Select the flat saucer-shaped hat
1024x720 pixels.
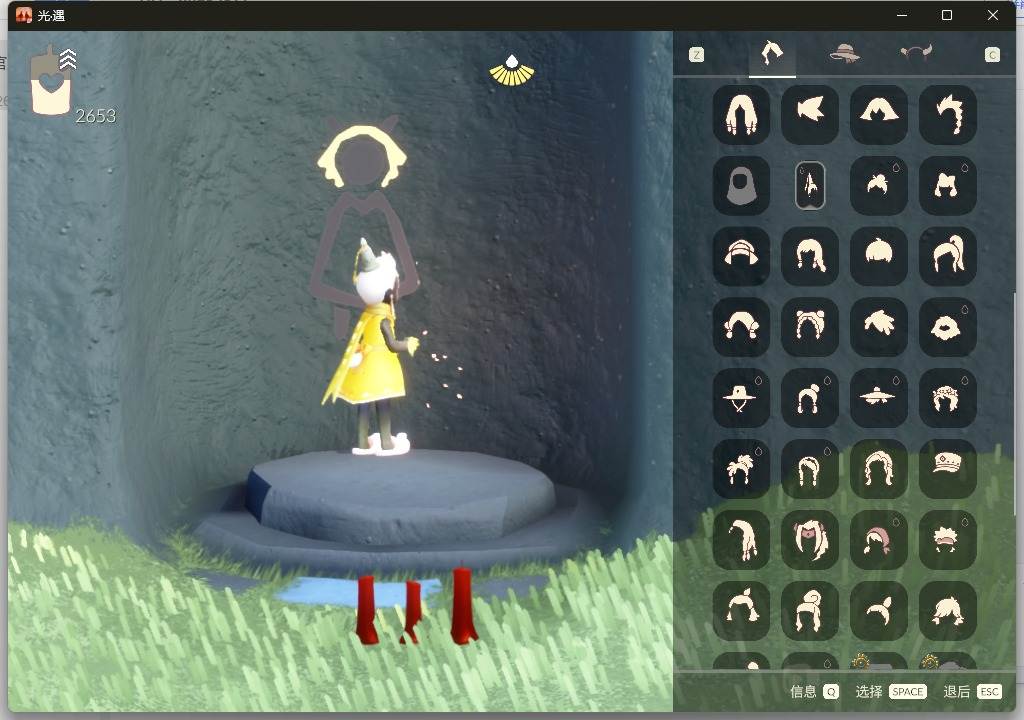(879, 398)
